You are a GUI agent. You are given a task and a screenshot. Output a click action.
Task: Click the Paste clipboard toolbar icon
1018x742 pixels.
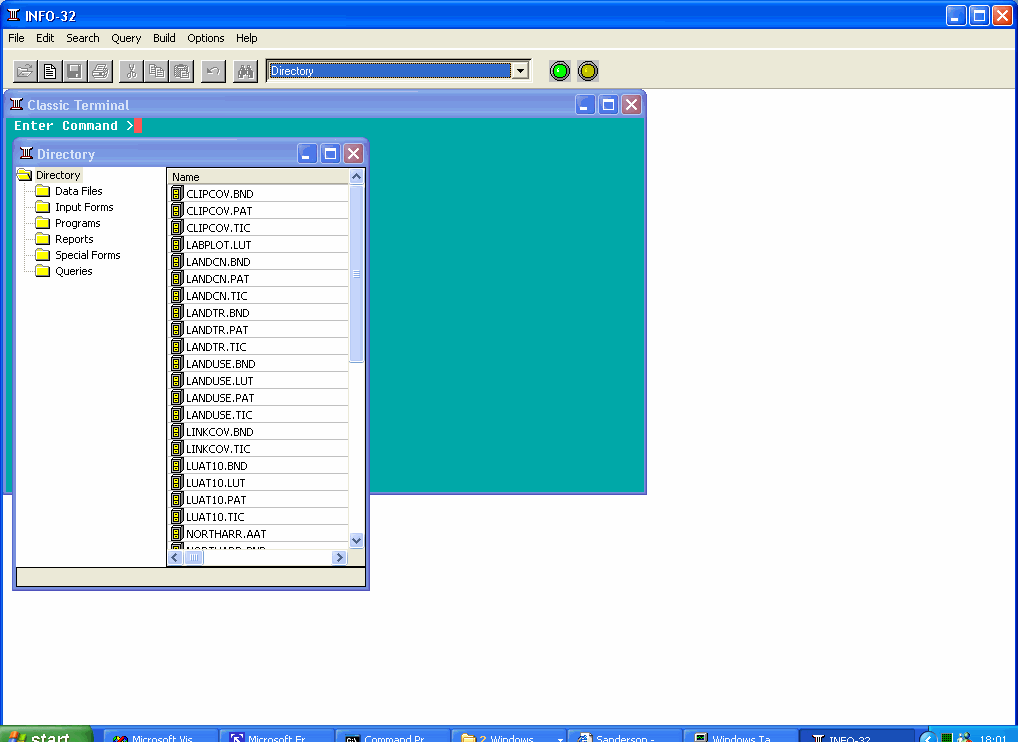(181, 71)
